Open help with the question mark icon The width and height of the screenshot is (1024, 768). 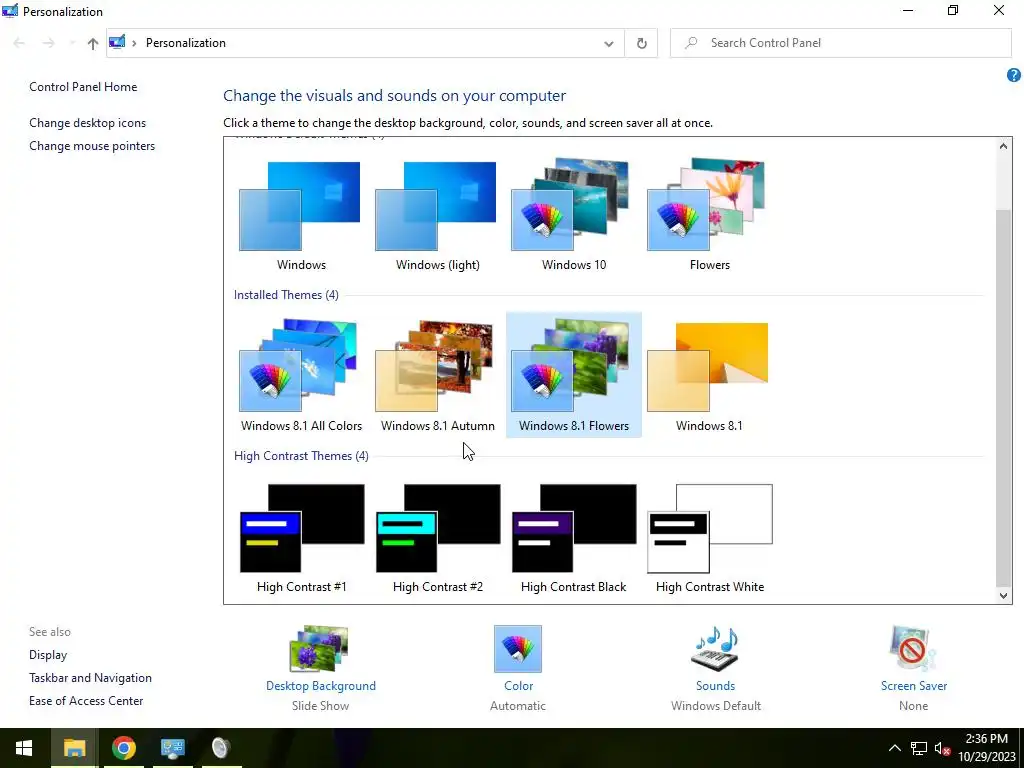1013,75
